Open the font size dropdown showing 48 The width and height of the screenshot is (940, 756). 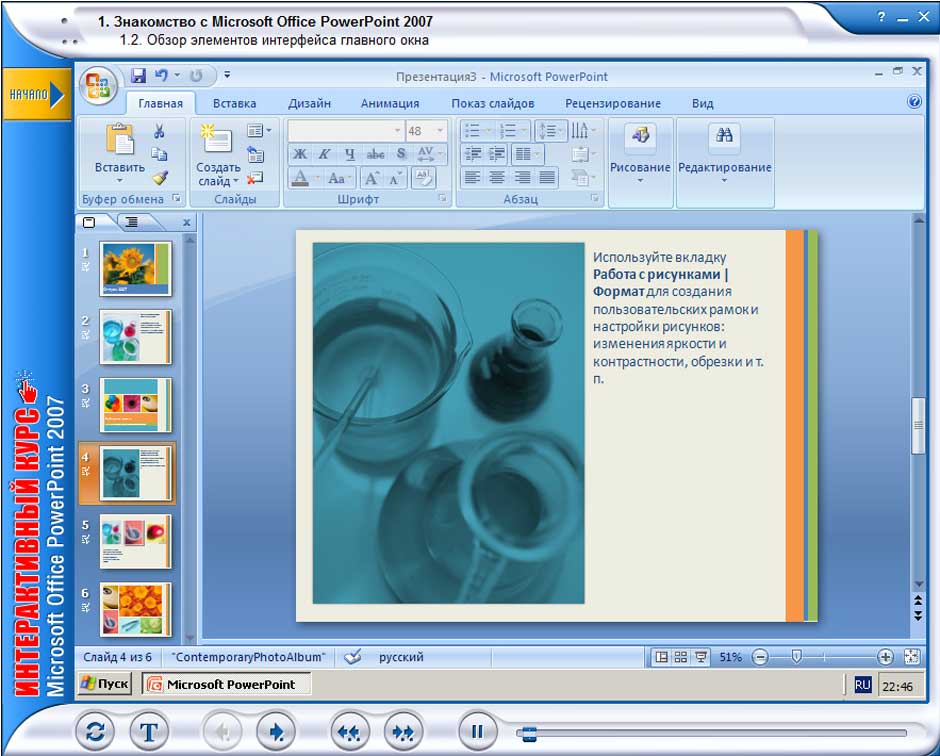pyautogui.click(x=440, y=131)
